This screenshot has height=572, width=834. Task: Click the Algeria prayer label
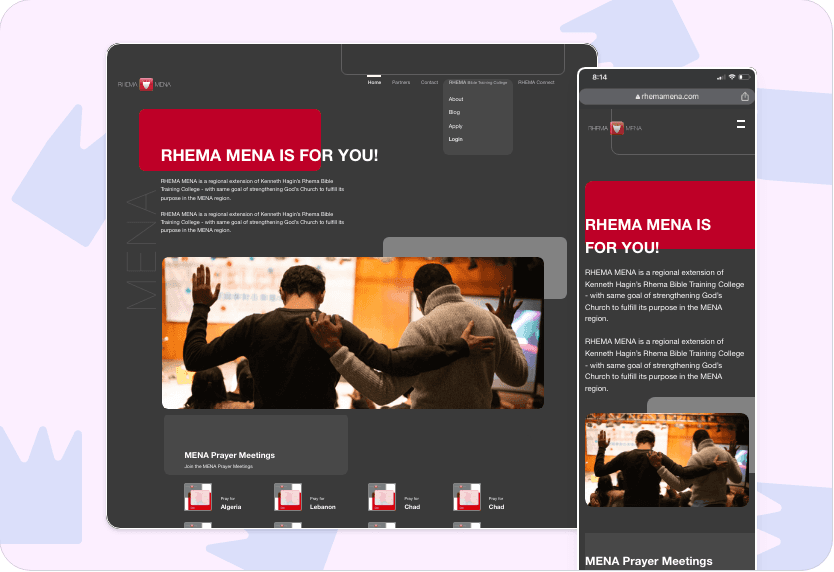coord(231,507)
